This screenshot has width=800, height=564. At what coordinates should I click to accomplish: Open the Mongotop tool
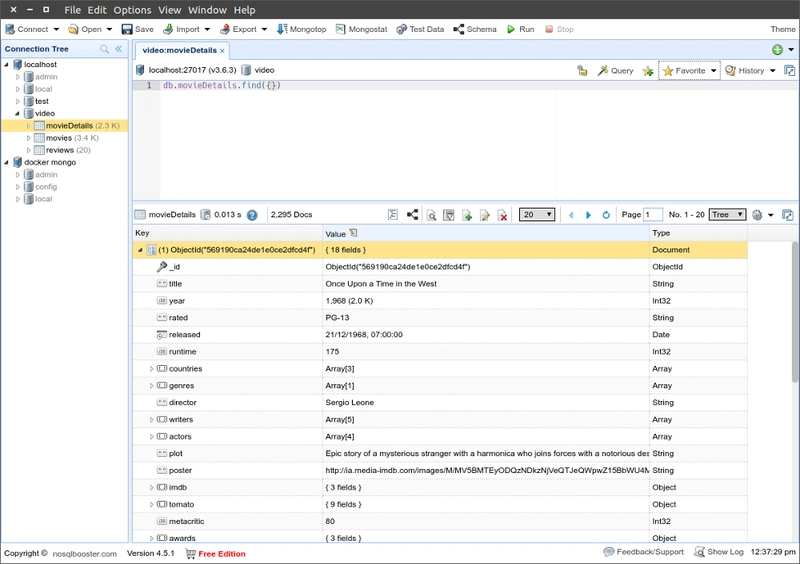click(302, 29)
